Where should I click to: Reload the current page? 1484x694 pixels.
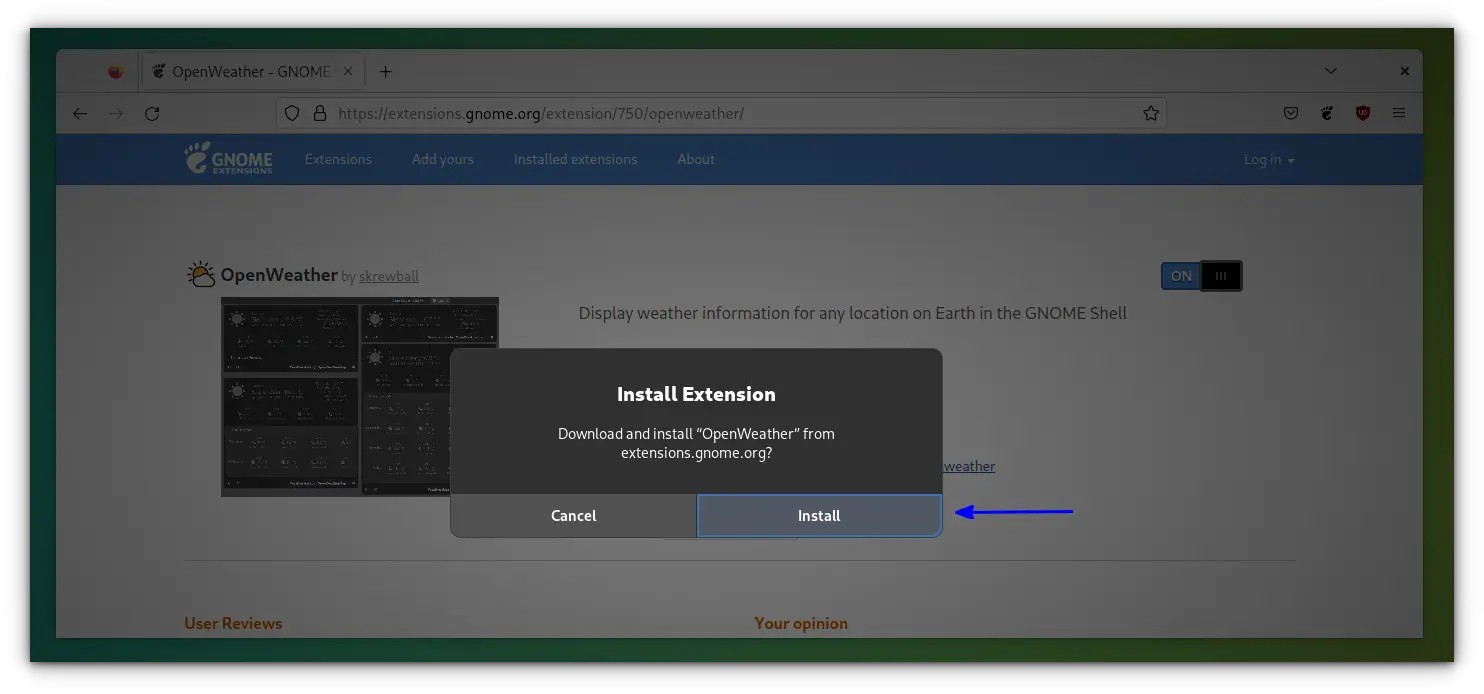pyautogui.click(x=152, y=114)
